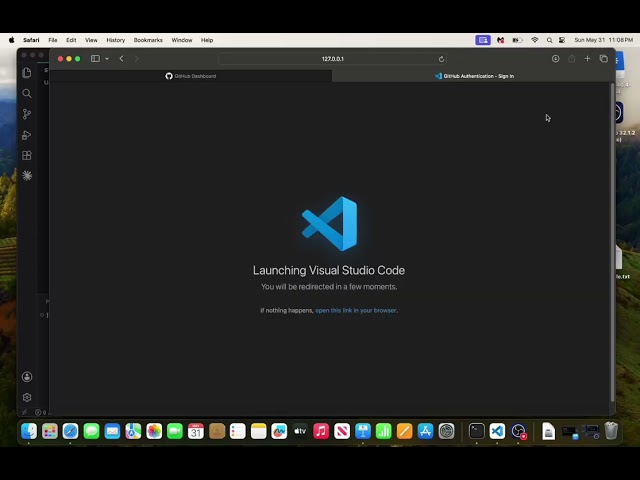The height and width of the screenshot is (480, 640).
Task: Open Music from Dock
Action: 321,431
